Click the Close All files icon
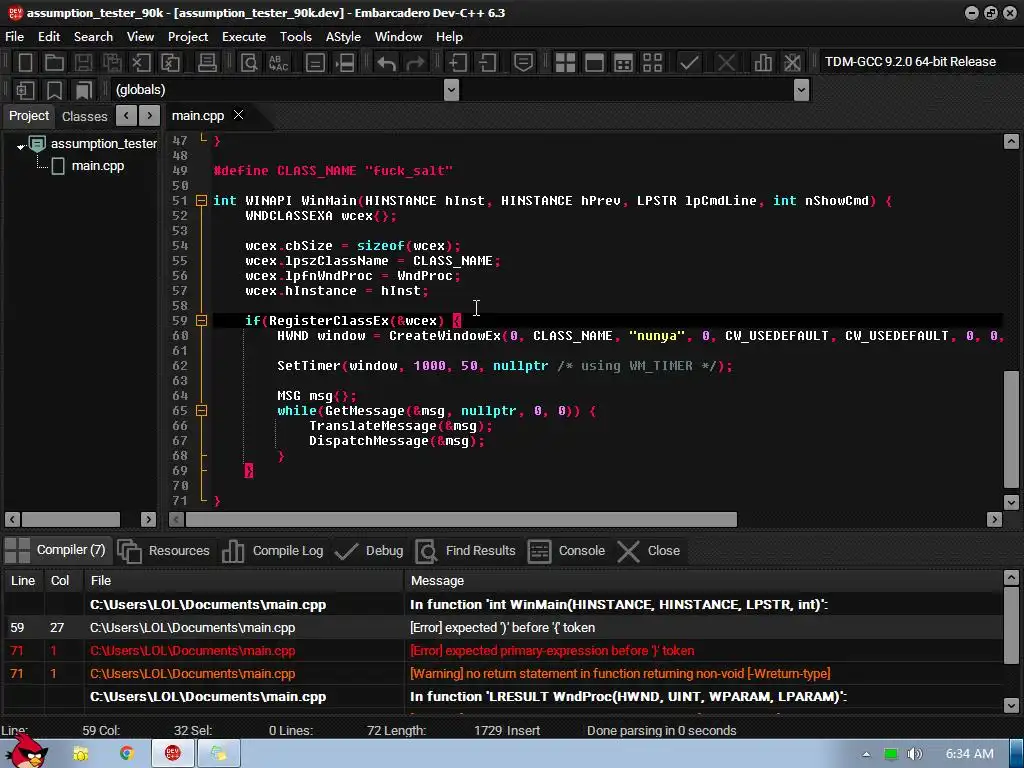The width and height of the screenshot is (1024, 768). pyautogui.click(x=170, y=63)
